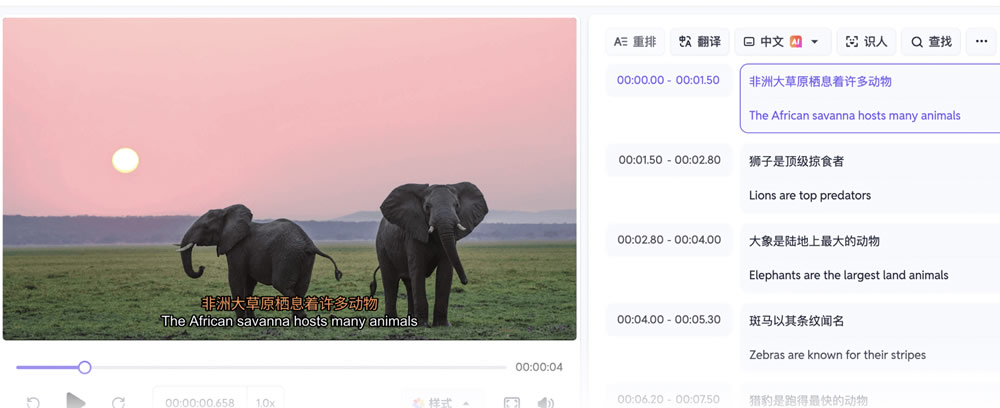Viewport: 1000px width, 408px height.
Task: Click the play button below the video
Action: coord(76,402)
